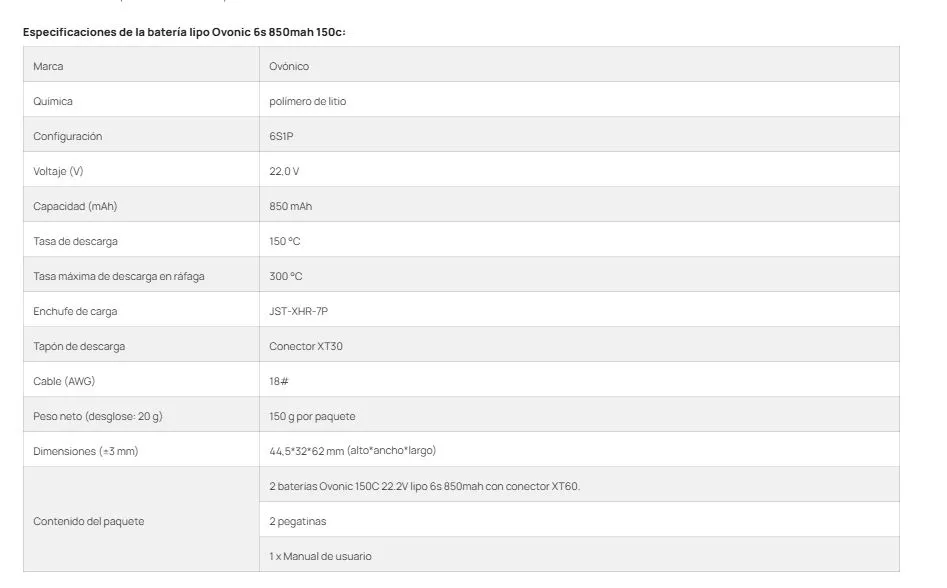Click the Voltaje (V) label
This screenshot has height=588, width=947.
(x=58, y=171)
